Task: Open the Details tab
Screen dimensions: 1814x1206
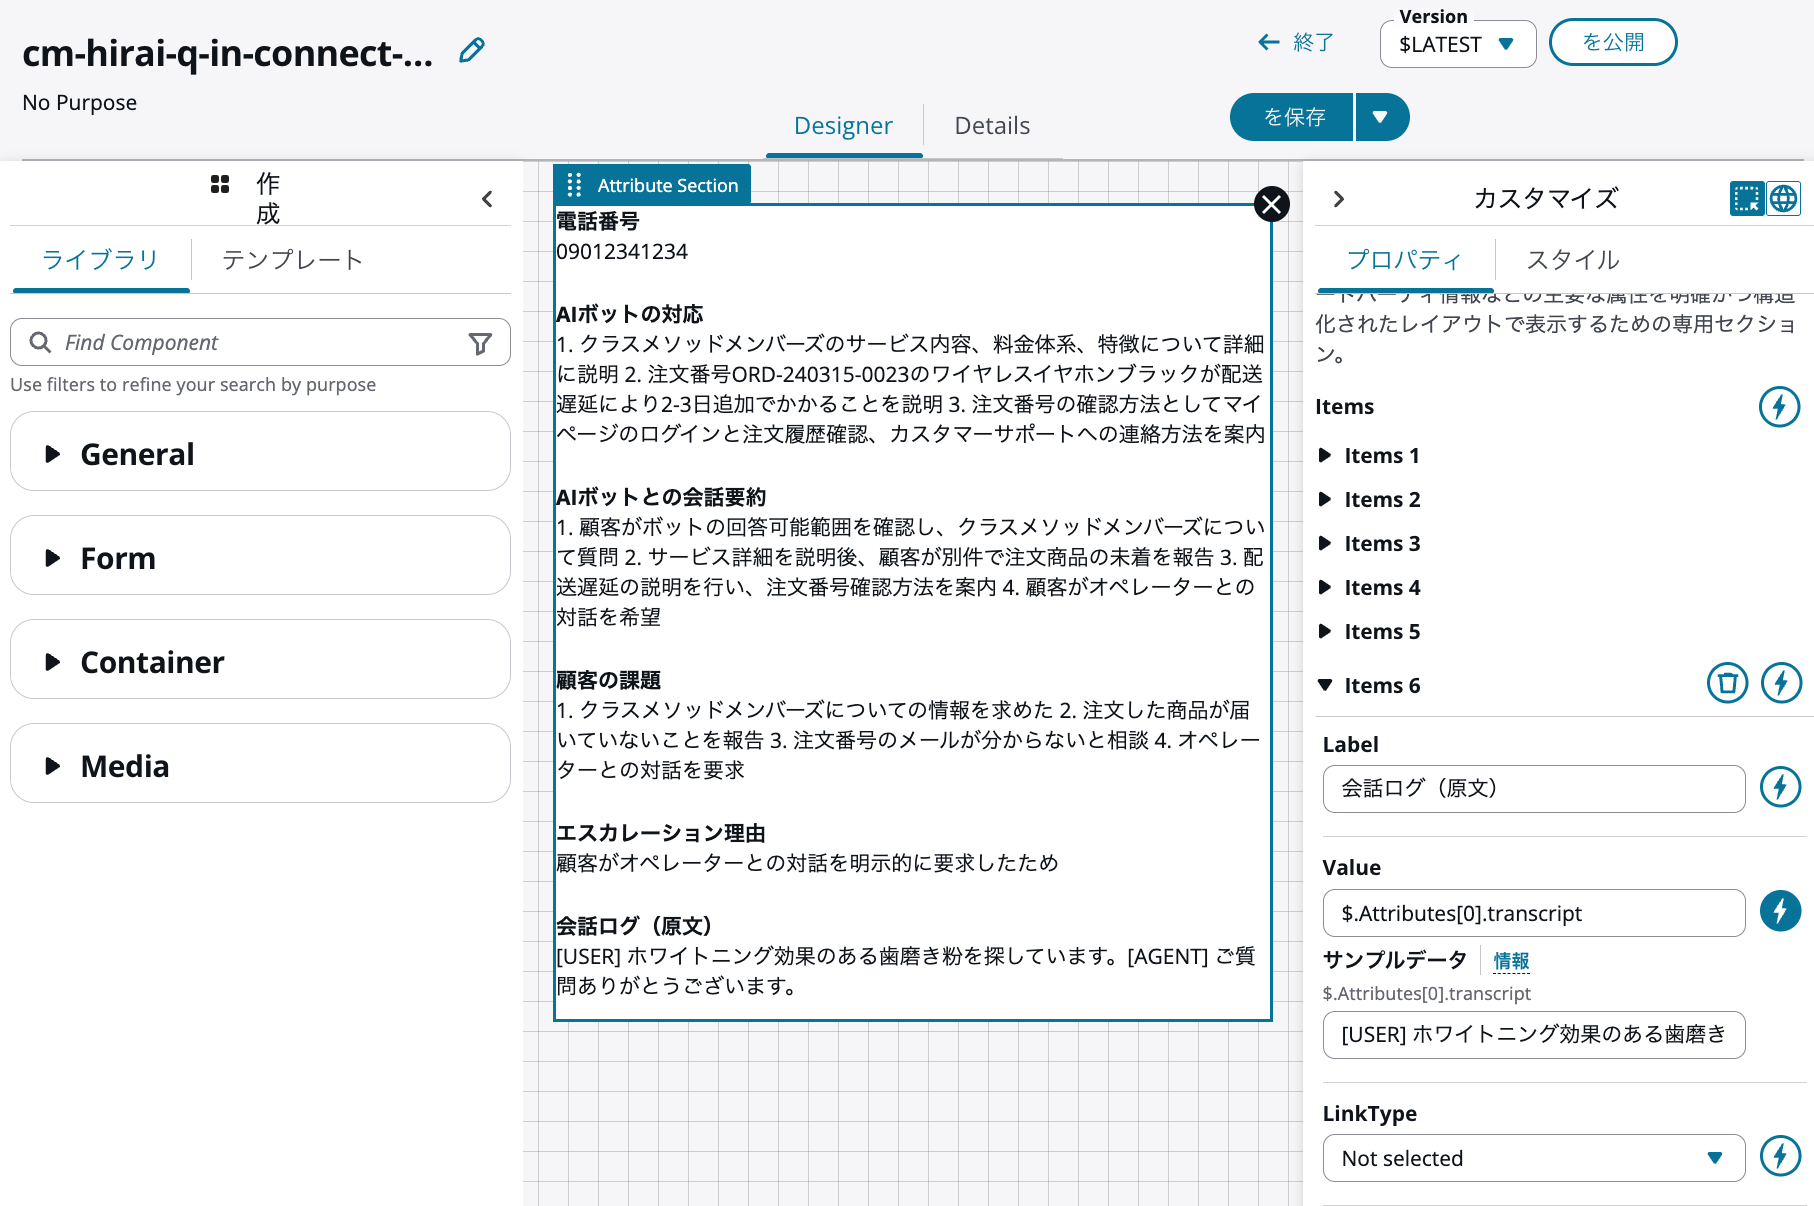Action: tap(991, 125)
